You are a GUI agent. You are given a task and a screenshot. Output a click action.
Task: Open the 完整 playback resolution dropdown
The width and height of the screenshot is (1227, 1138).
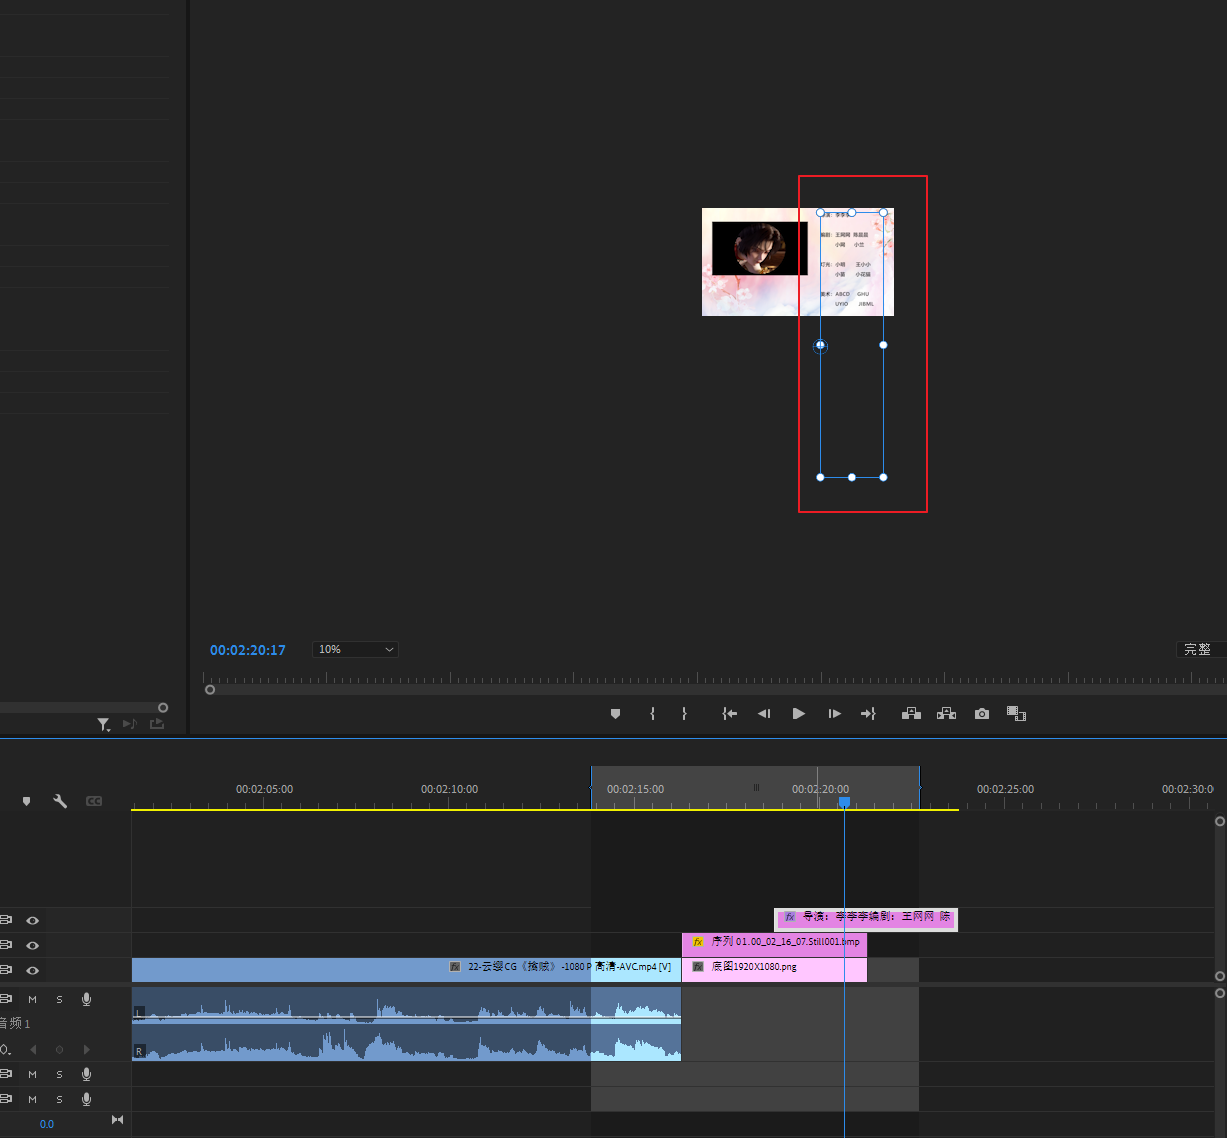[x=1200, y=650]
